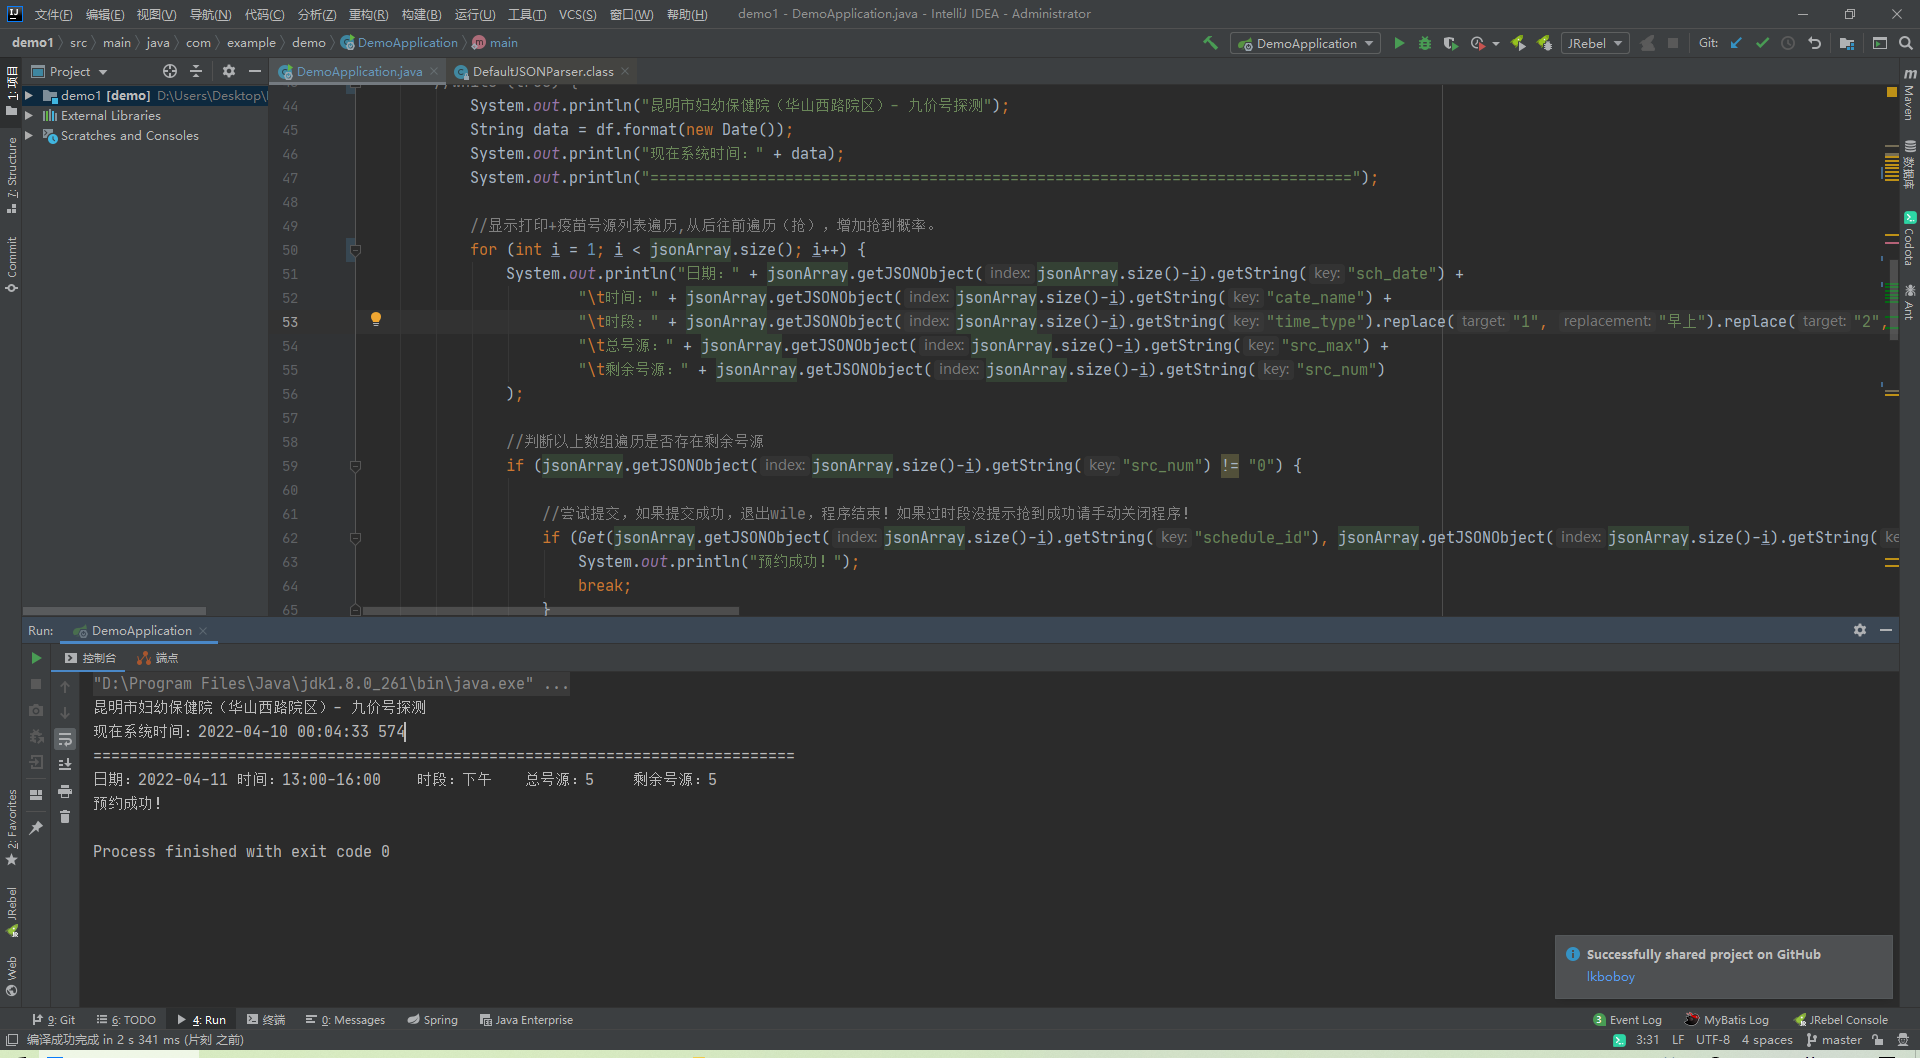This screenshot has height=1058, width=1920.
Task: Pin the Run tab with pin icon
Action: pos(36,828)
